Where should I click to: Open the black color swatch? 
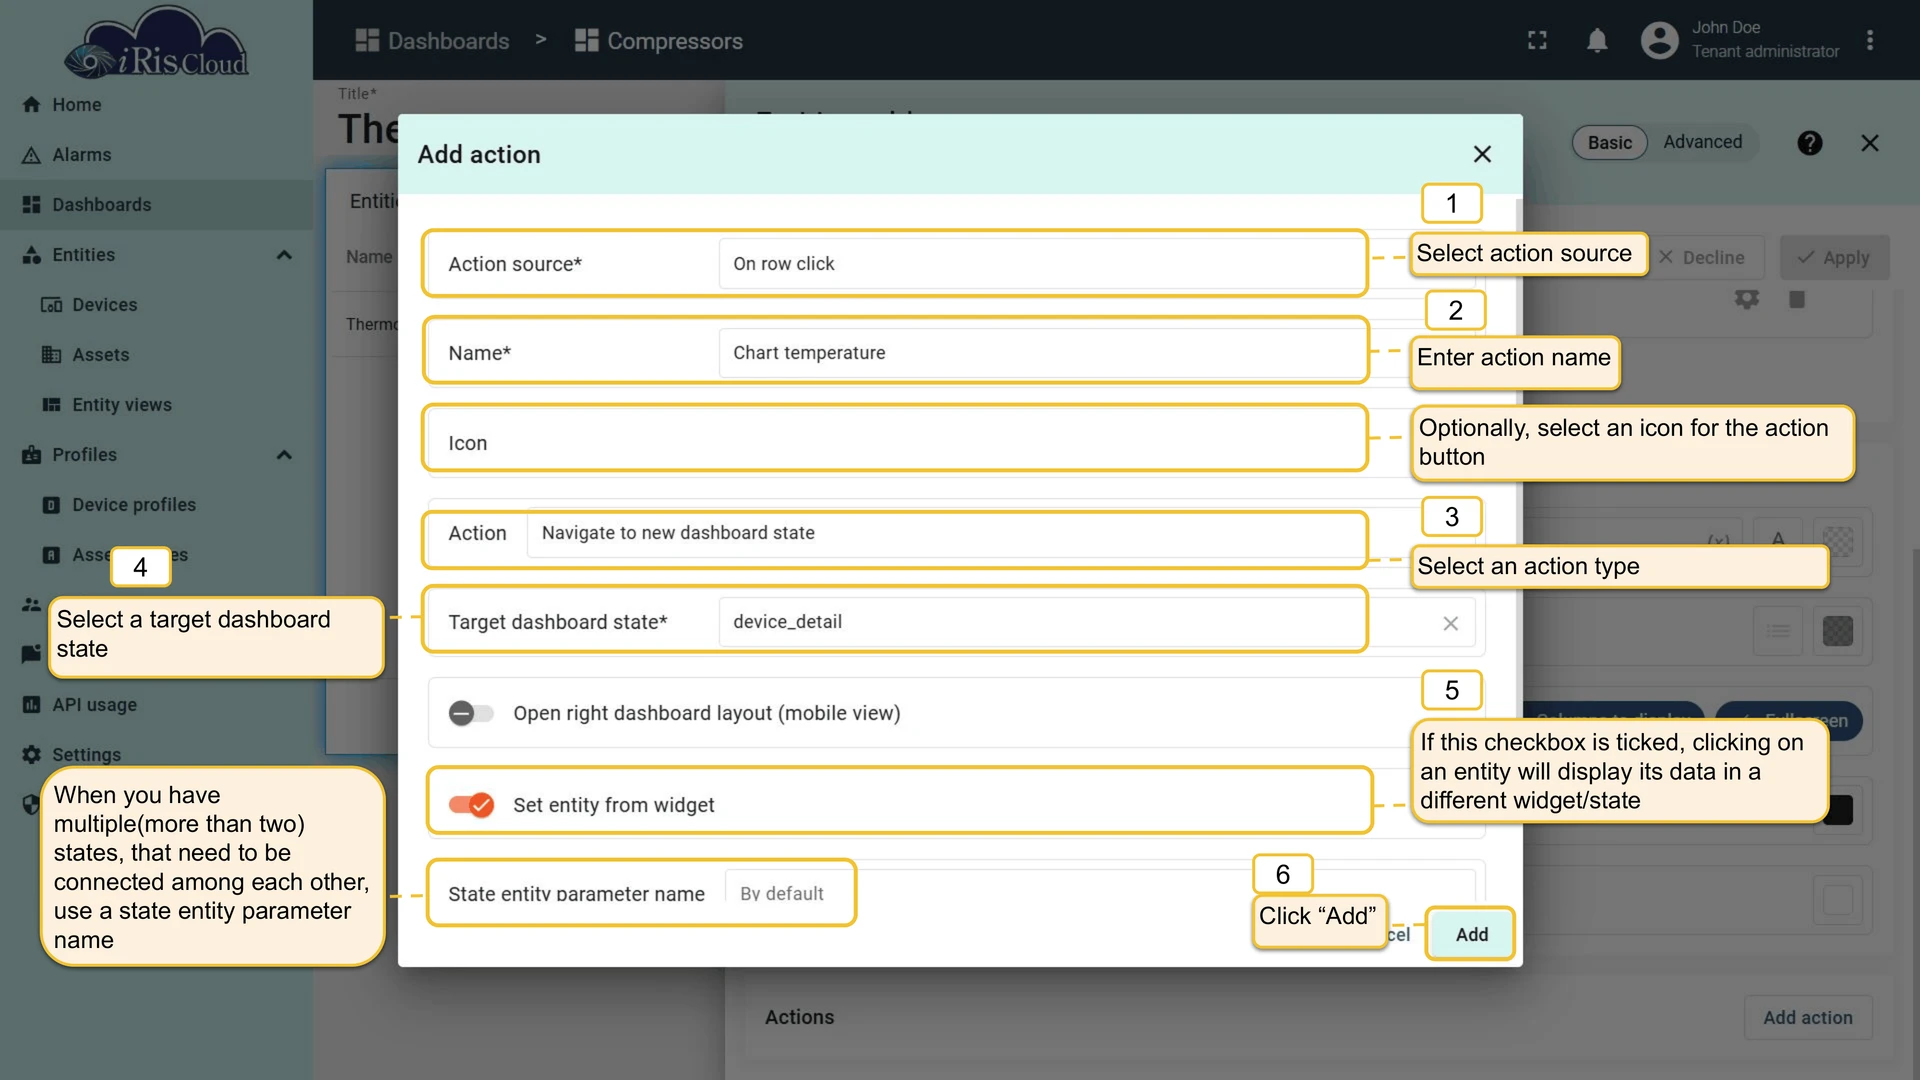(x=1839, y=809)
